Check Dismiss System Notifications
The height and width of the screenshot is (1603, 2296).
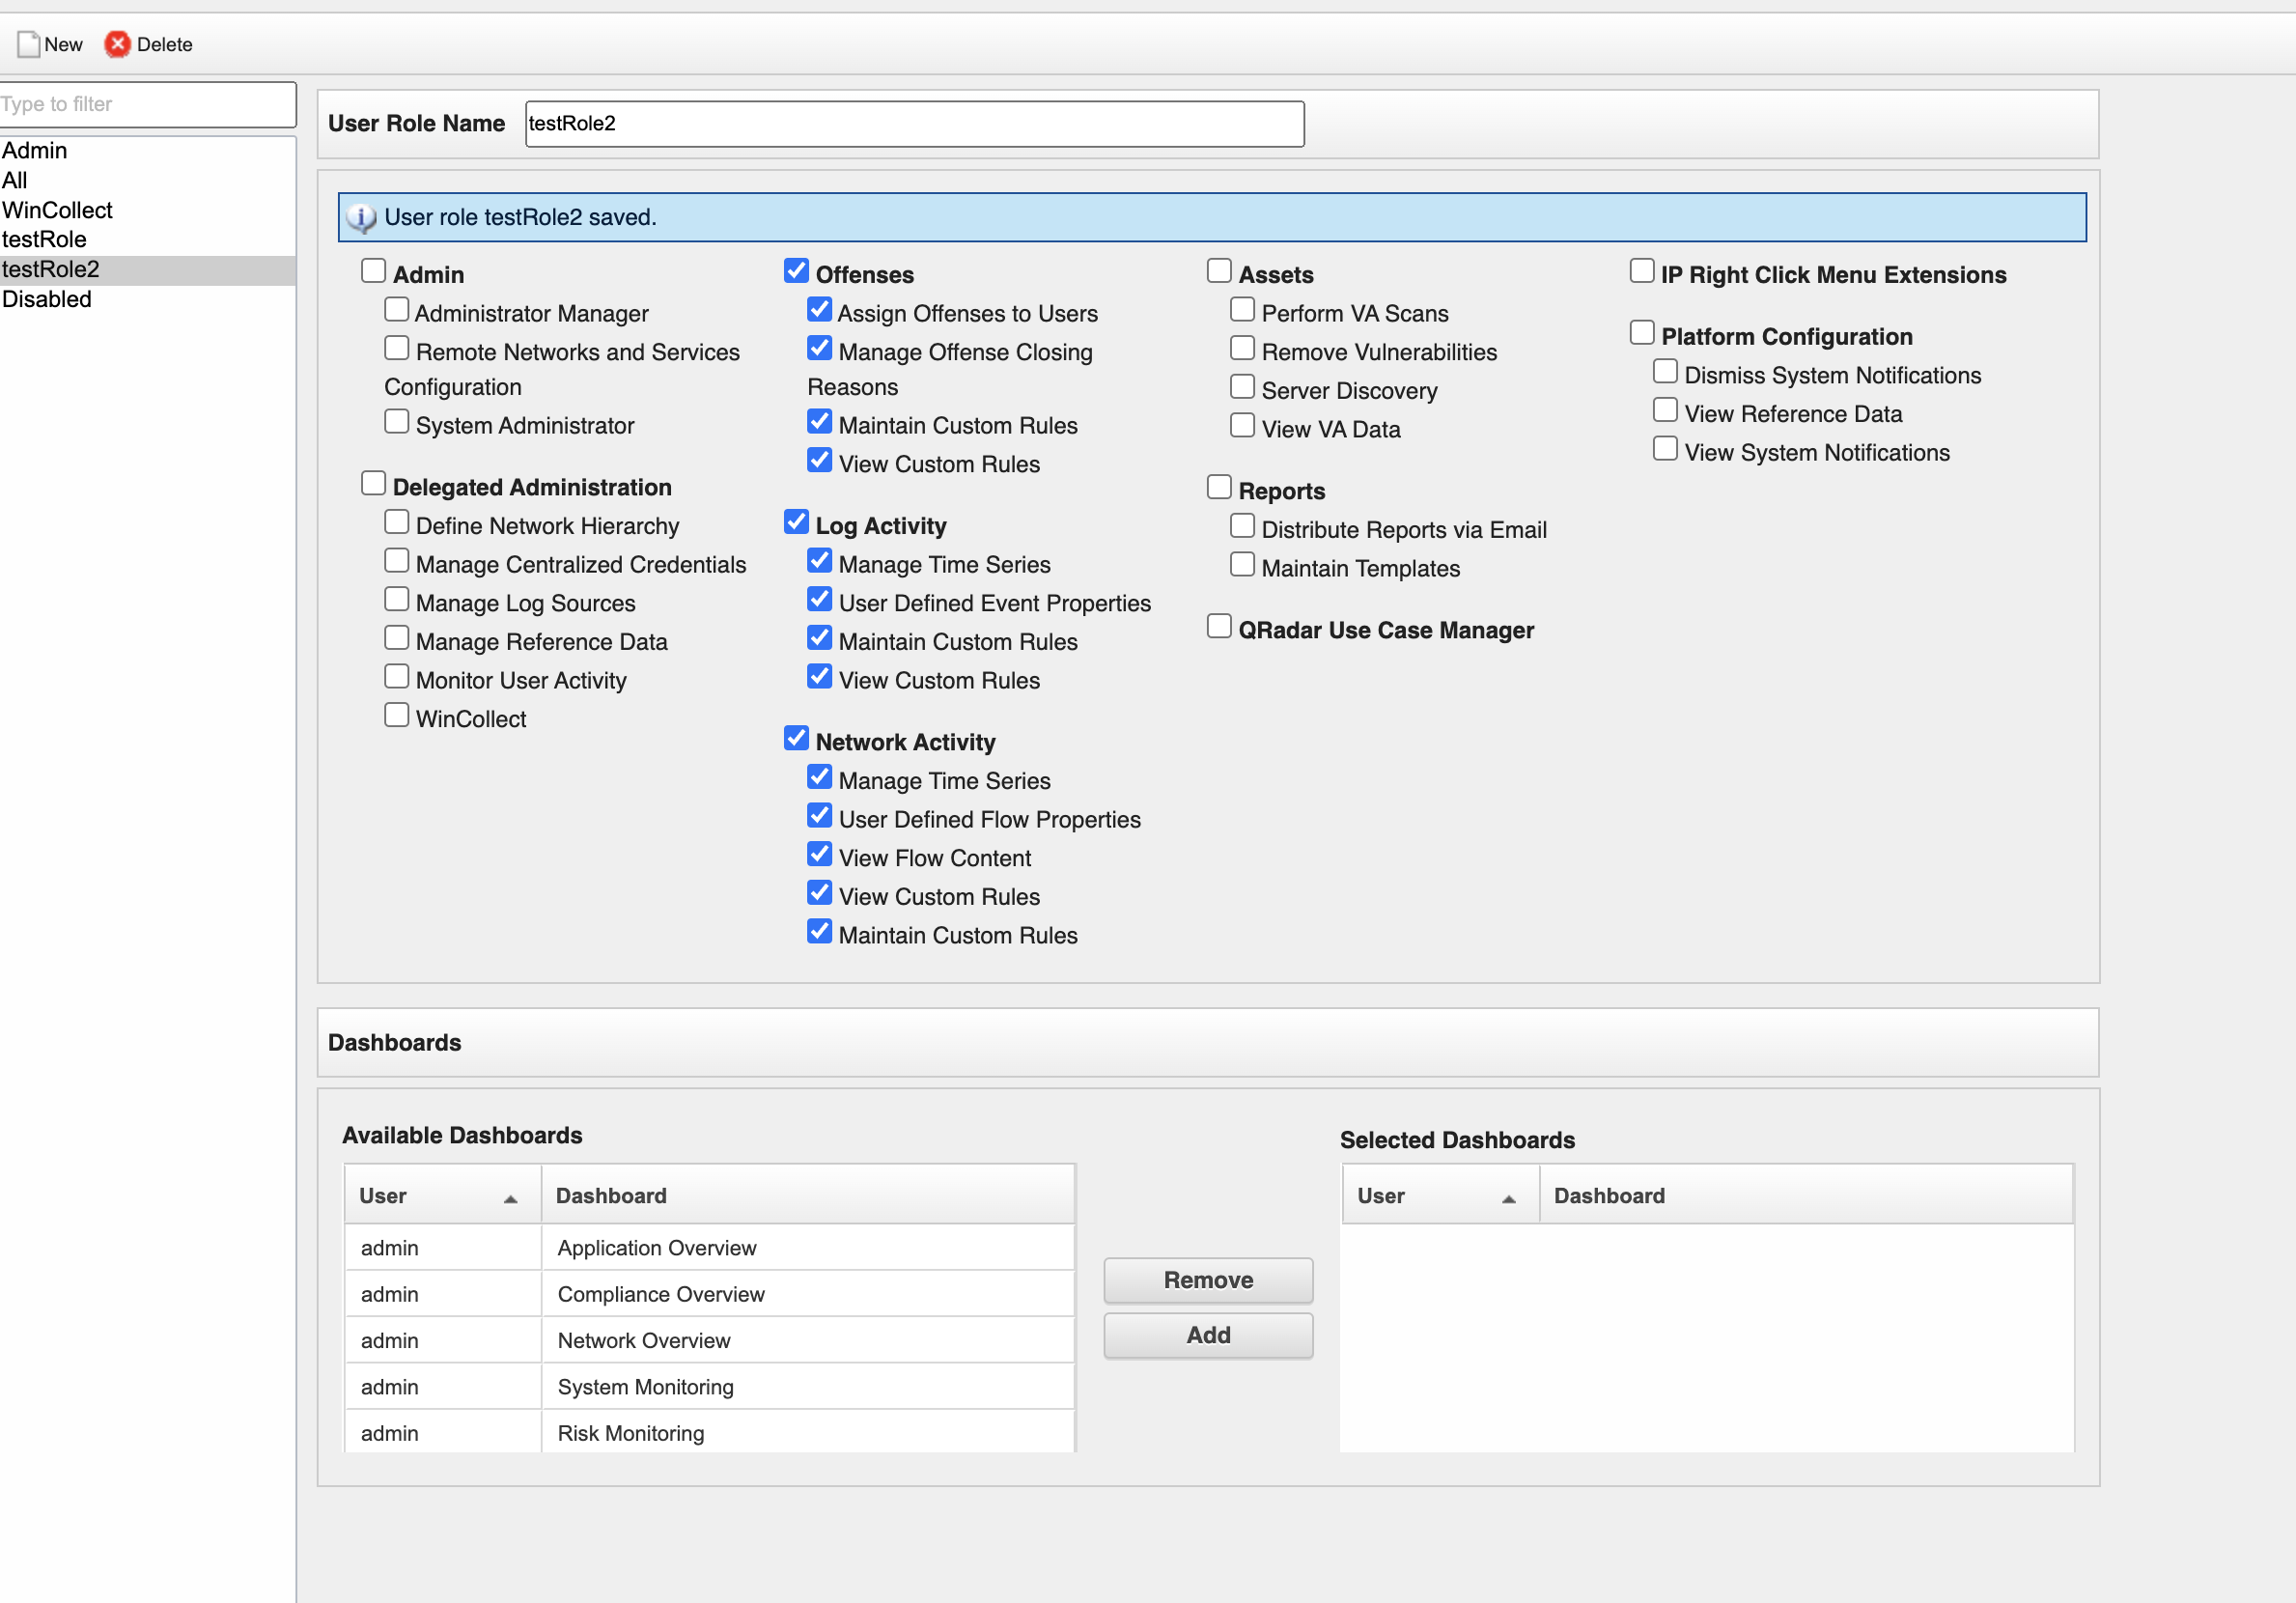click(1665, 372)
